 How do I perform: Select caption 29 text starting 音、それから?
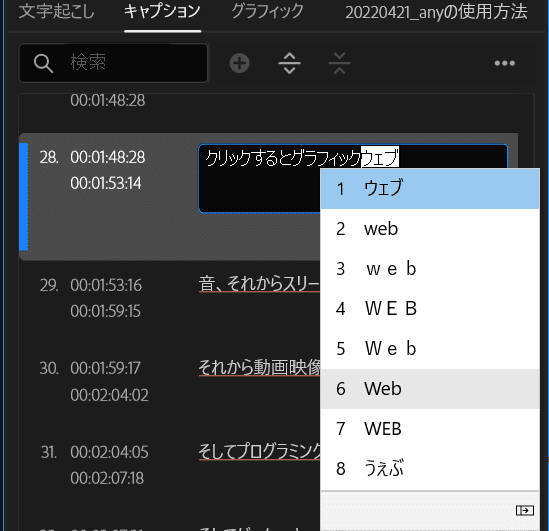pos(259,284)
